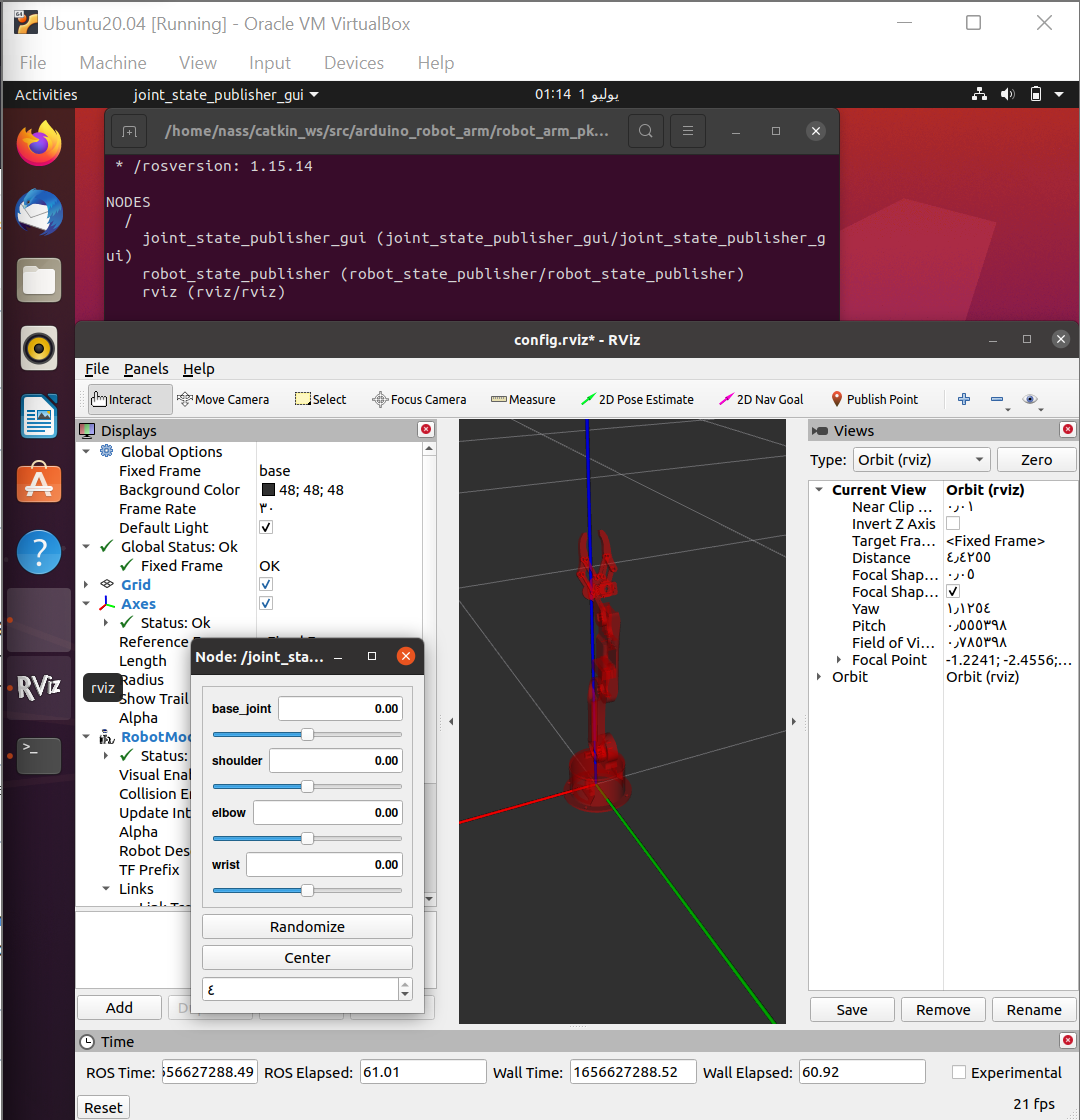The height and width of the screenshot is (1120, 1080).
Task: Disable the Grid display checkbox
Action: [x=266, y=584]
